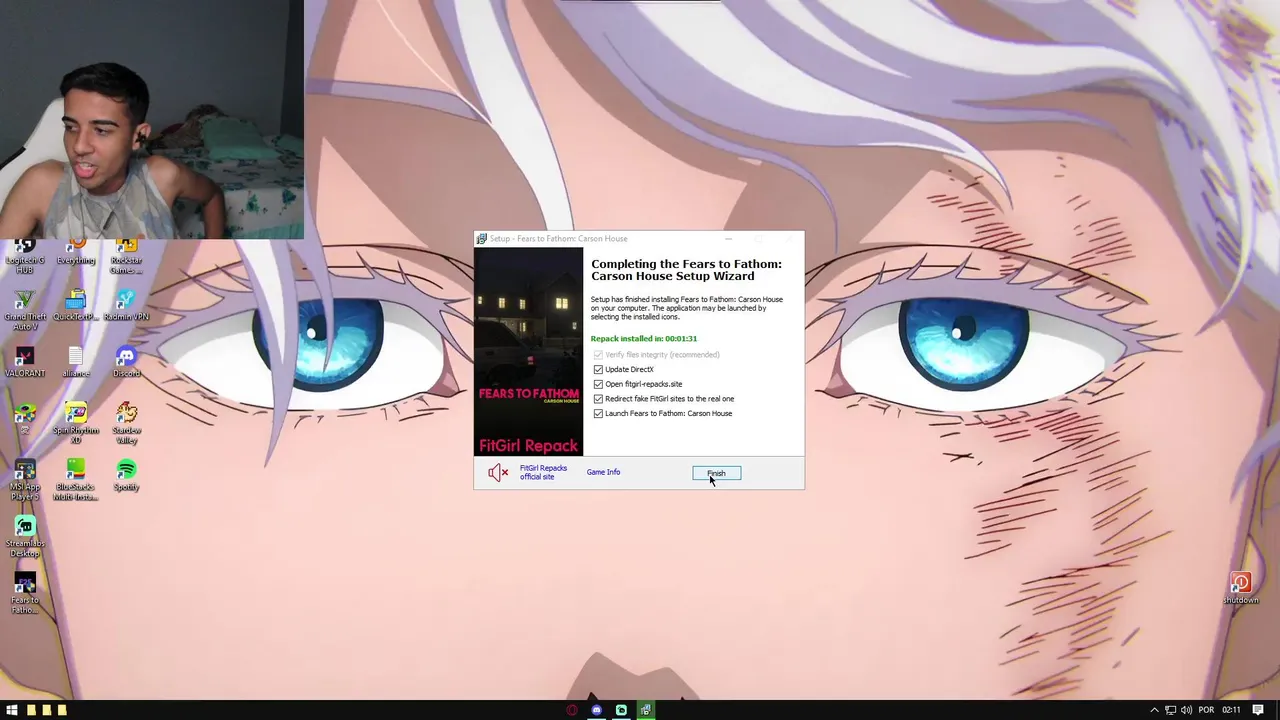Uncheck Launch Fears to Fathom: Carson House
This screenshot has width=1280, height=720.
[598, 413]
